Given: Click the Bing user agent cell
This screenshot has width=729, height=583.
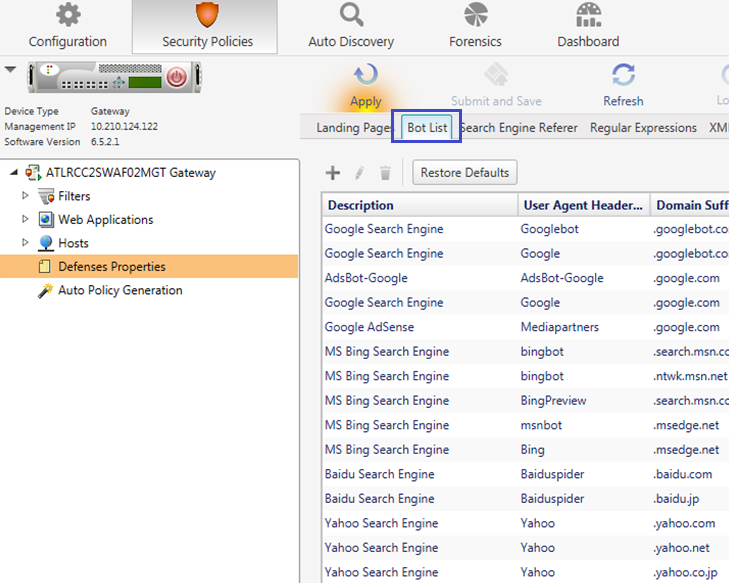Looking at the screenshot, I should pos(532,450).
